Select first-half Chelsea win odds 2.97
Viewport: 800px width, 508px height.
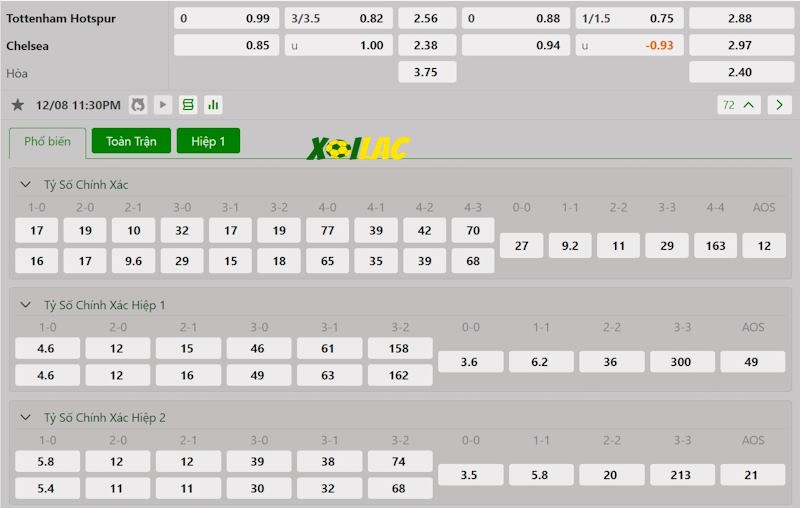(741, 45)
